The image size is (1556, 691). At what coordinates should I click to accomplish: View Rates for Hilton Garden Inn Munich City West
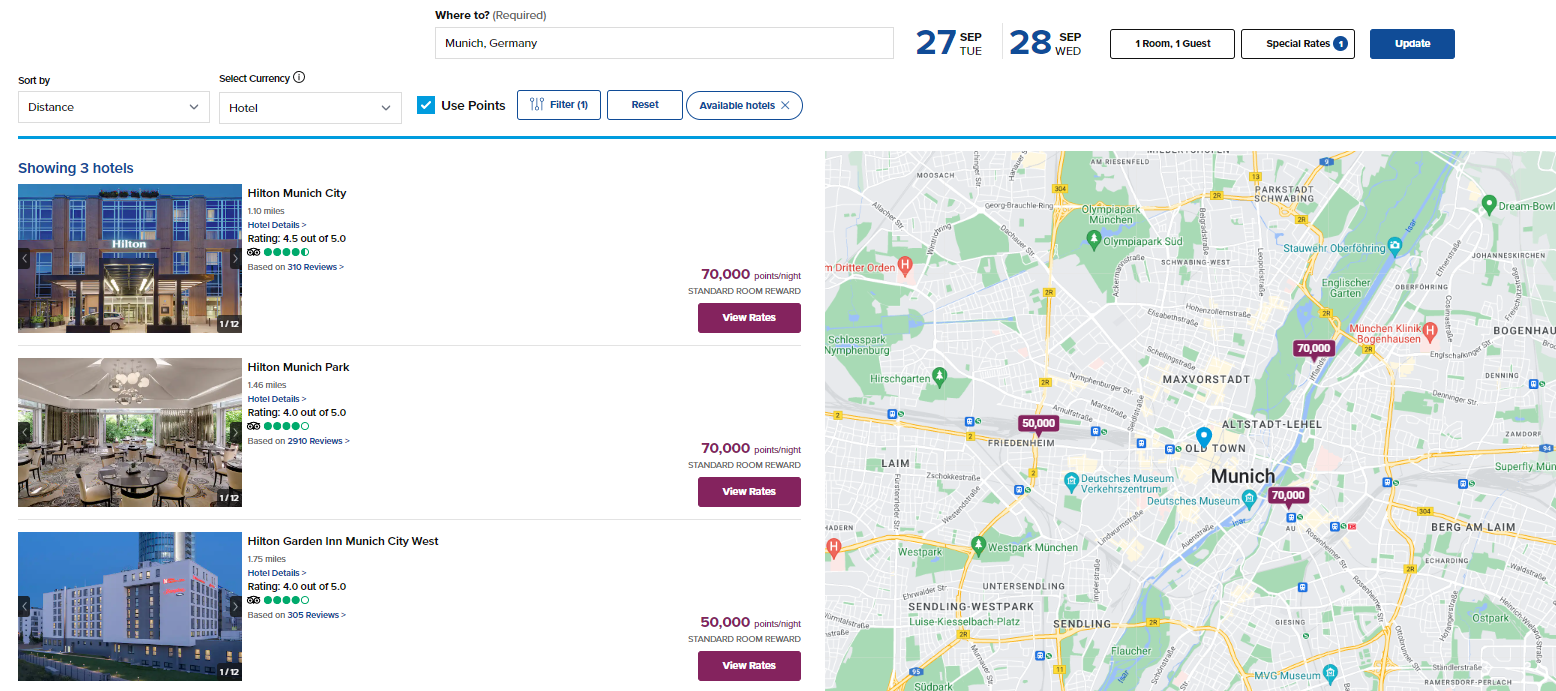coord(749,666)
